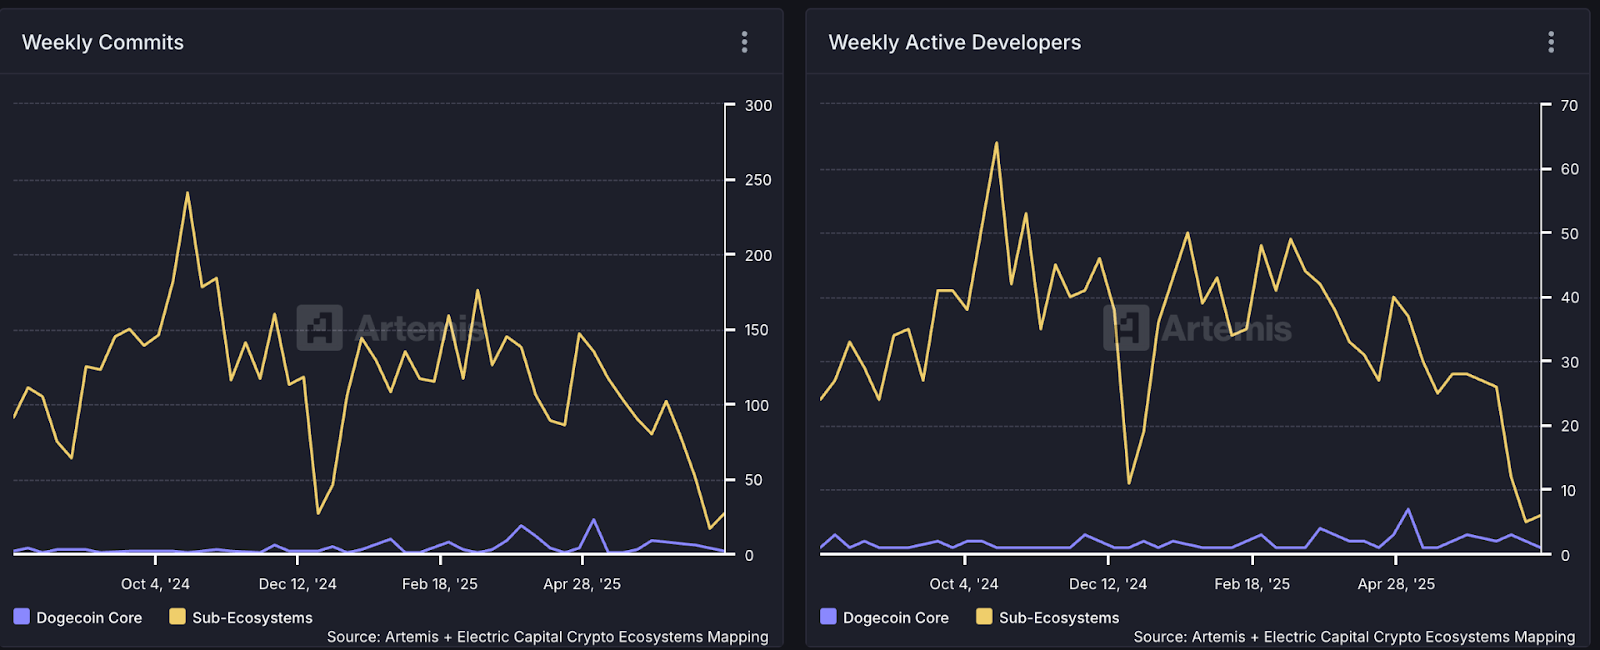Toggle Sub-Ecosystems series in Weekly Active Developers legend
1600x650 pixels.
tap(1048, 617)
